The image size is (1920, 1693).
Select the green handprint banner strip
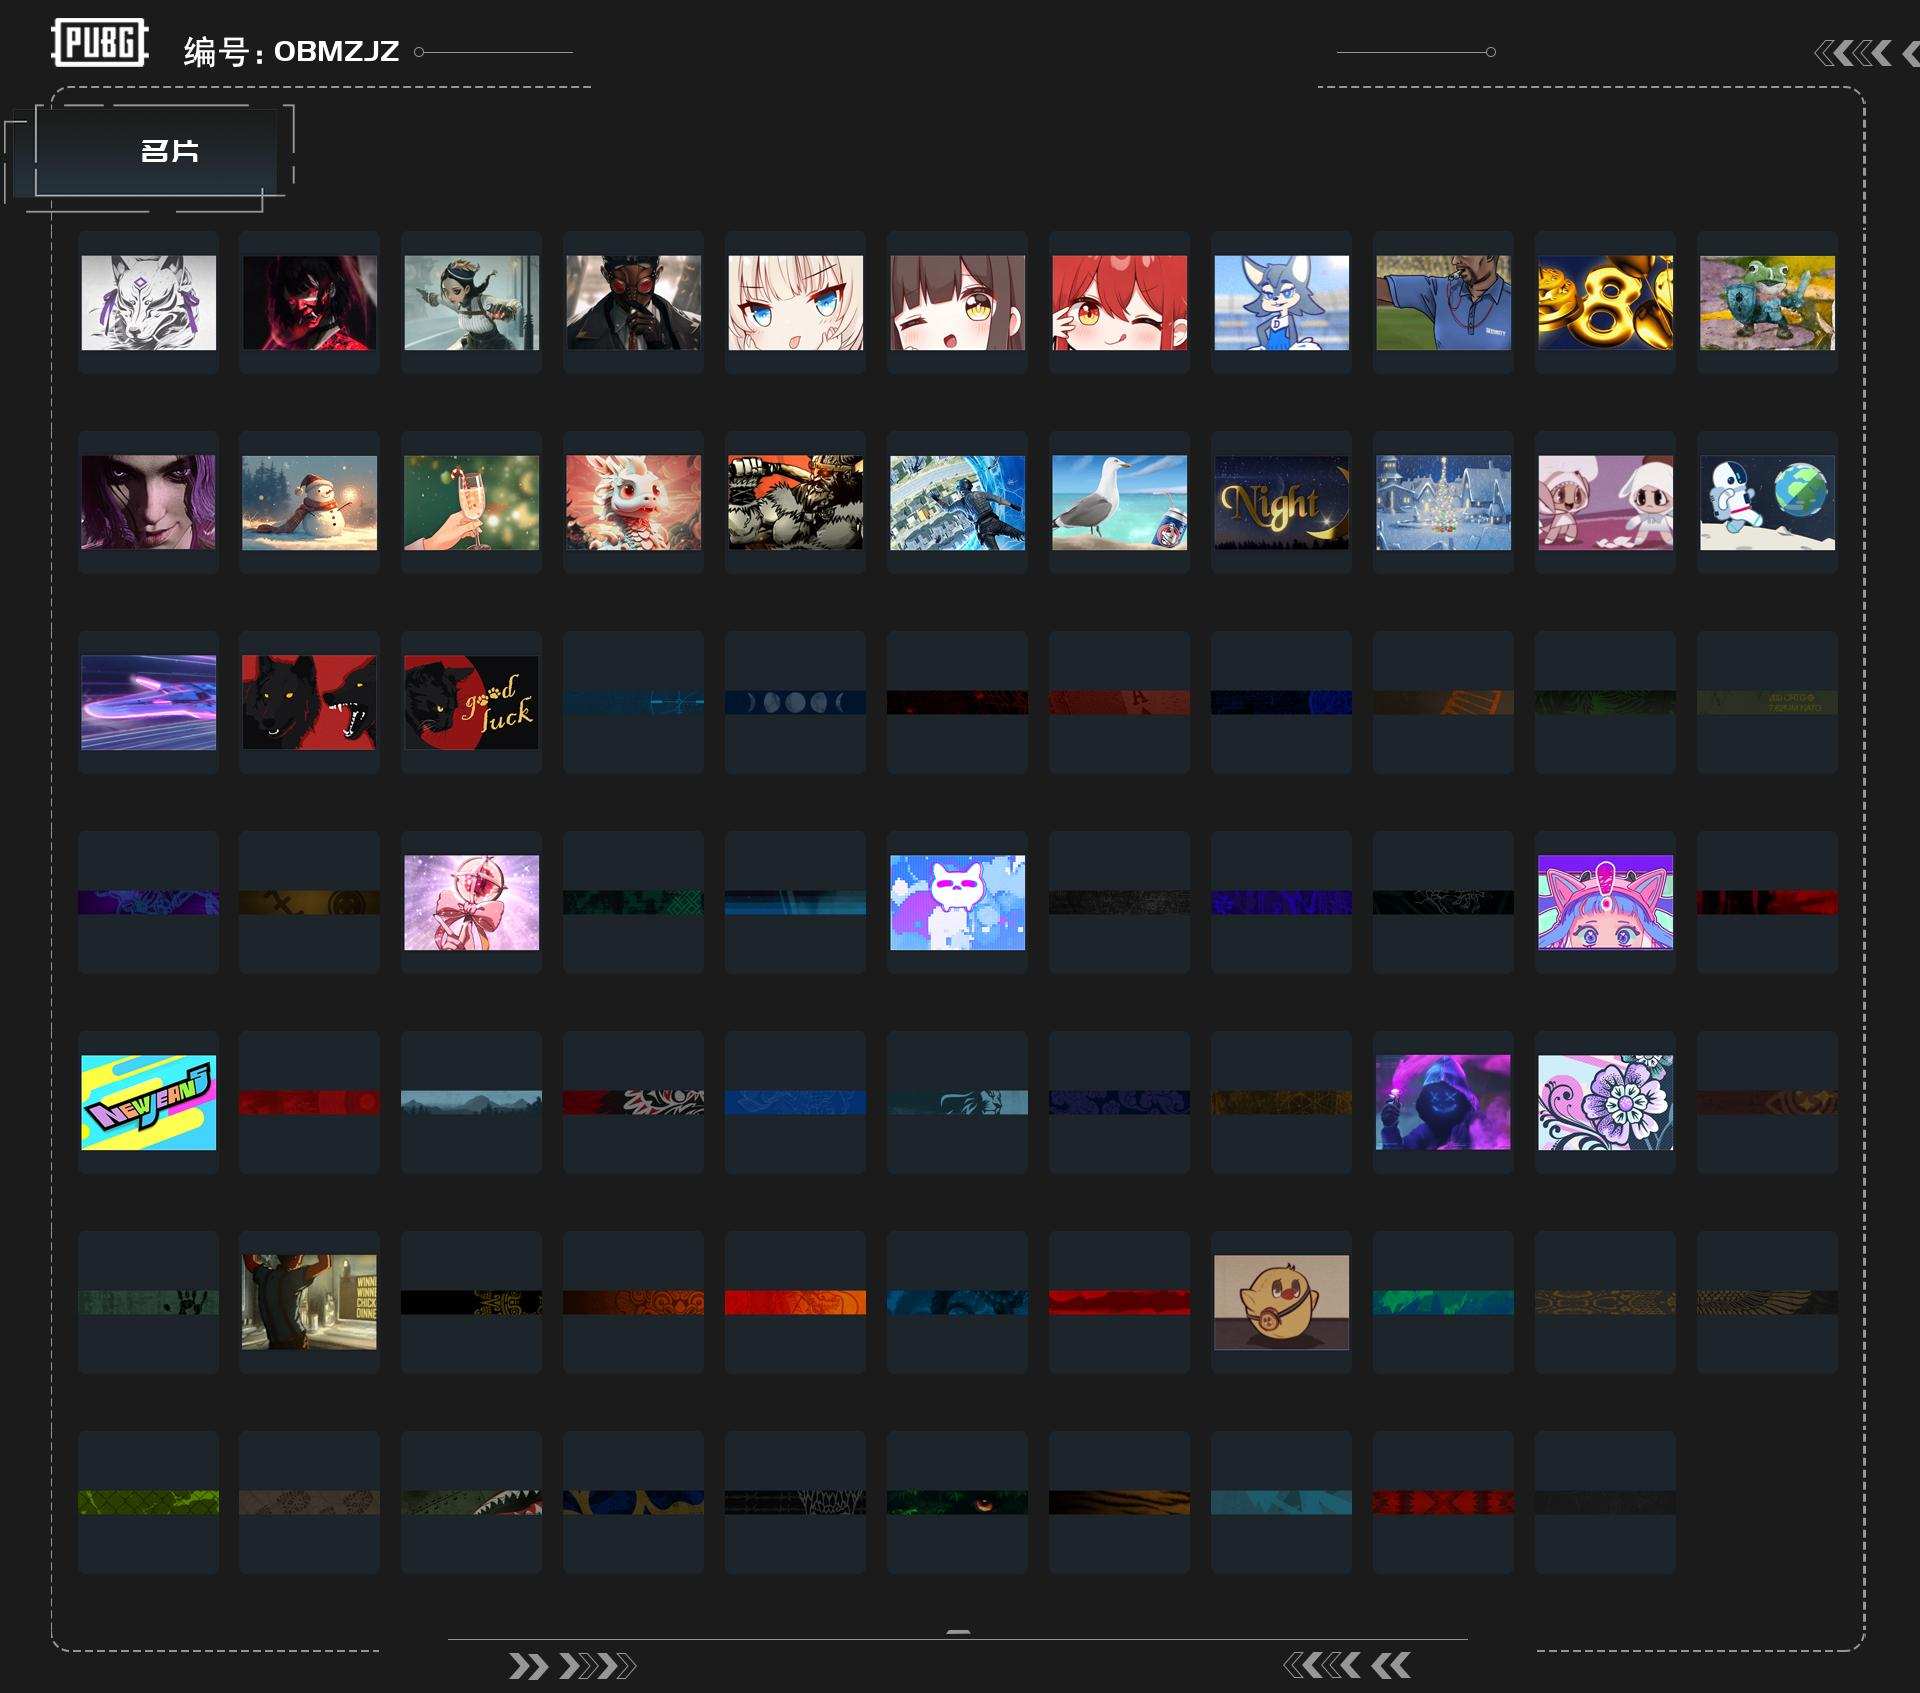tap(148, 1302)
